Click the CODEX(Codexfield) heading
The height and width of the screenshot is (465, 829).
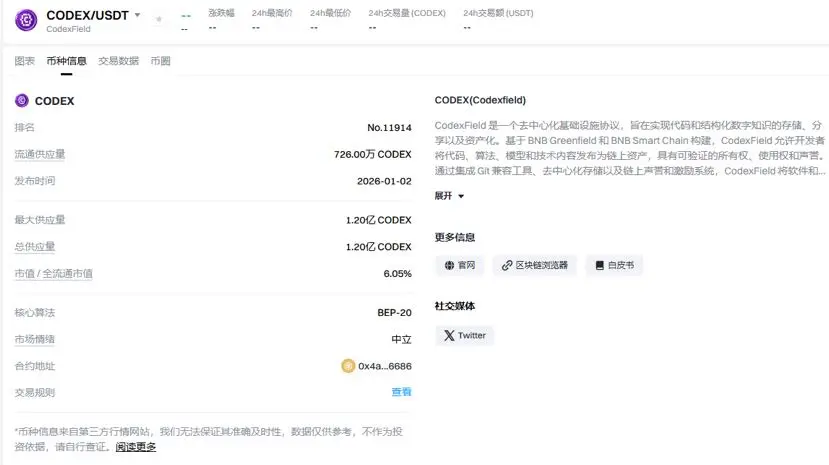pos(480,100)
